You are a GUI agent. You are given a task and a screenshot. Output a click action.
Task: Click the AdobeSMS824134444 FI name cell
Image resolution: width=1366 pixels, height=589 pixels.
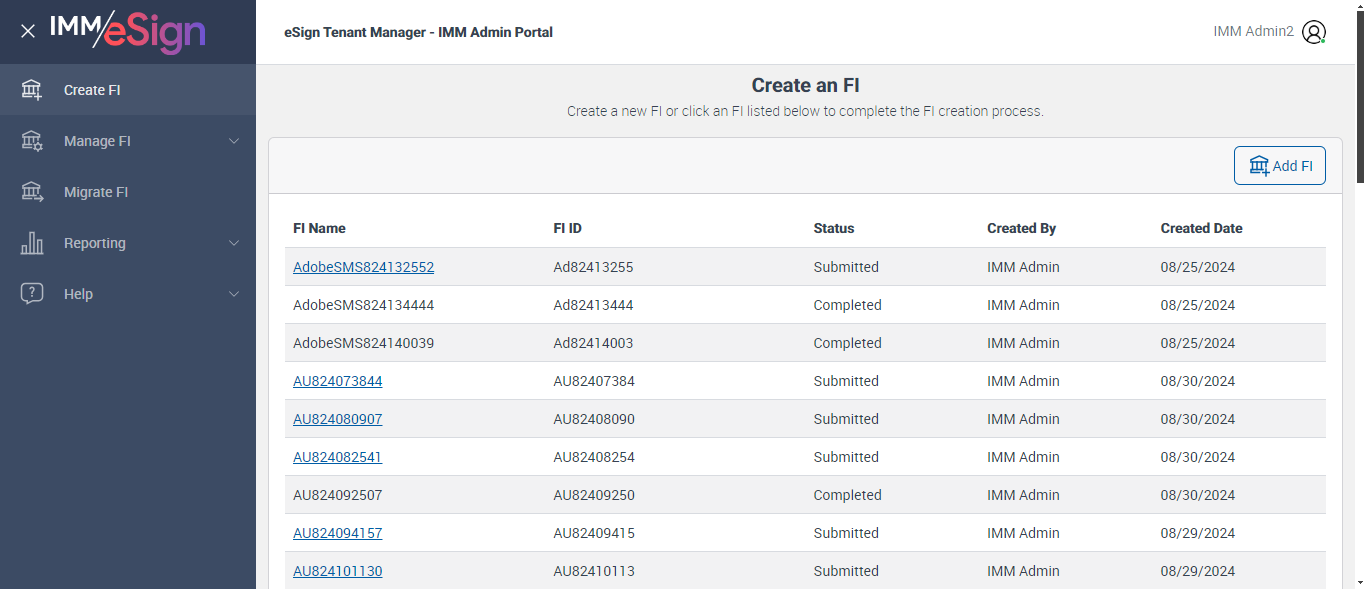[x=363, y=305]
